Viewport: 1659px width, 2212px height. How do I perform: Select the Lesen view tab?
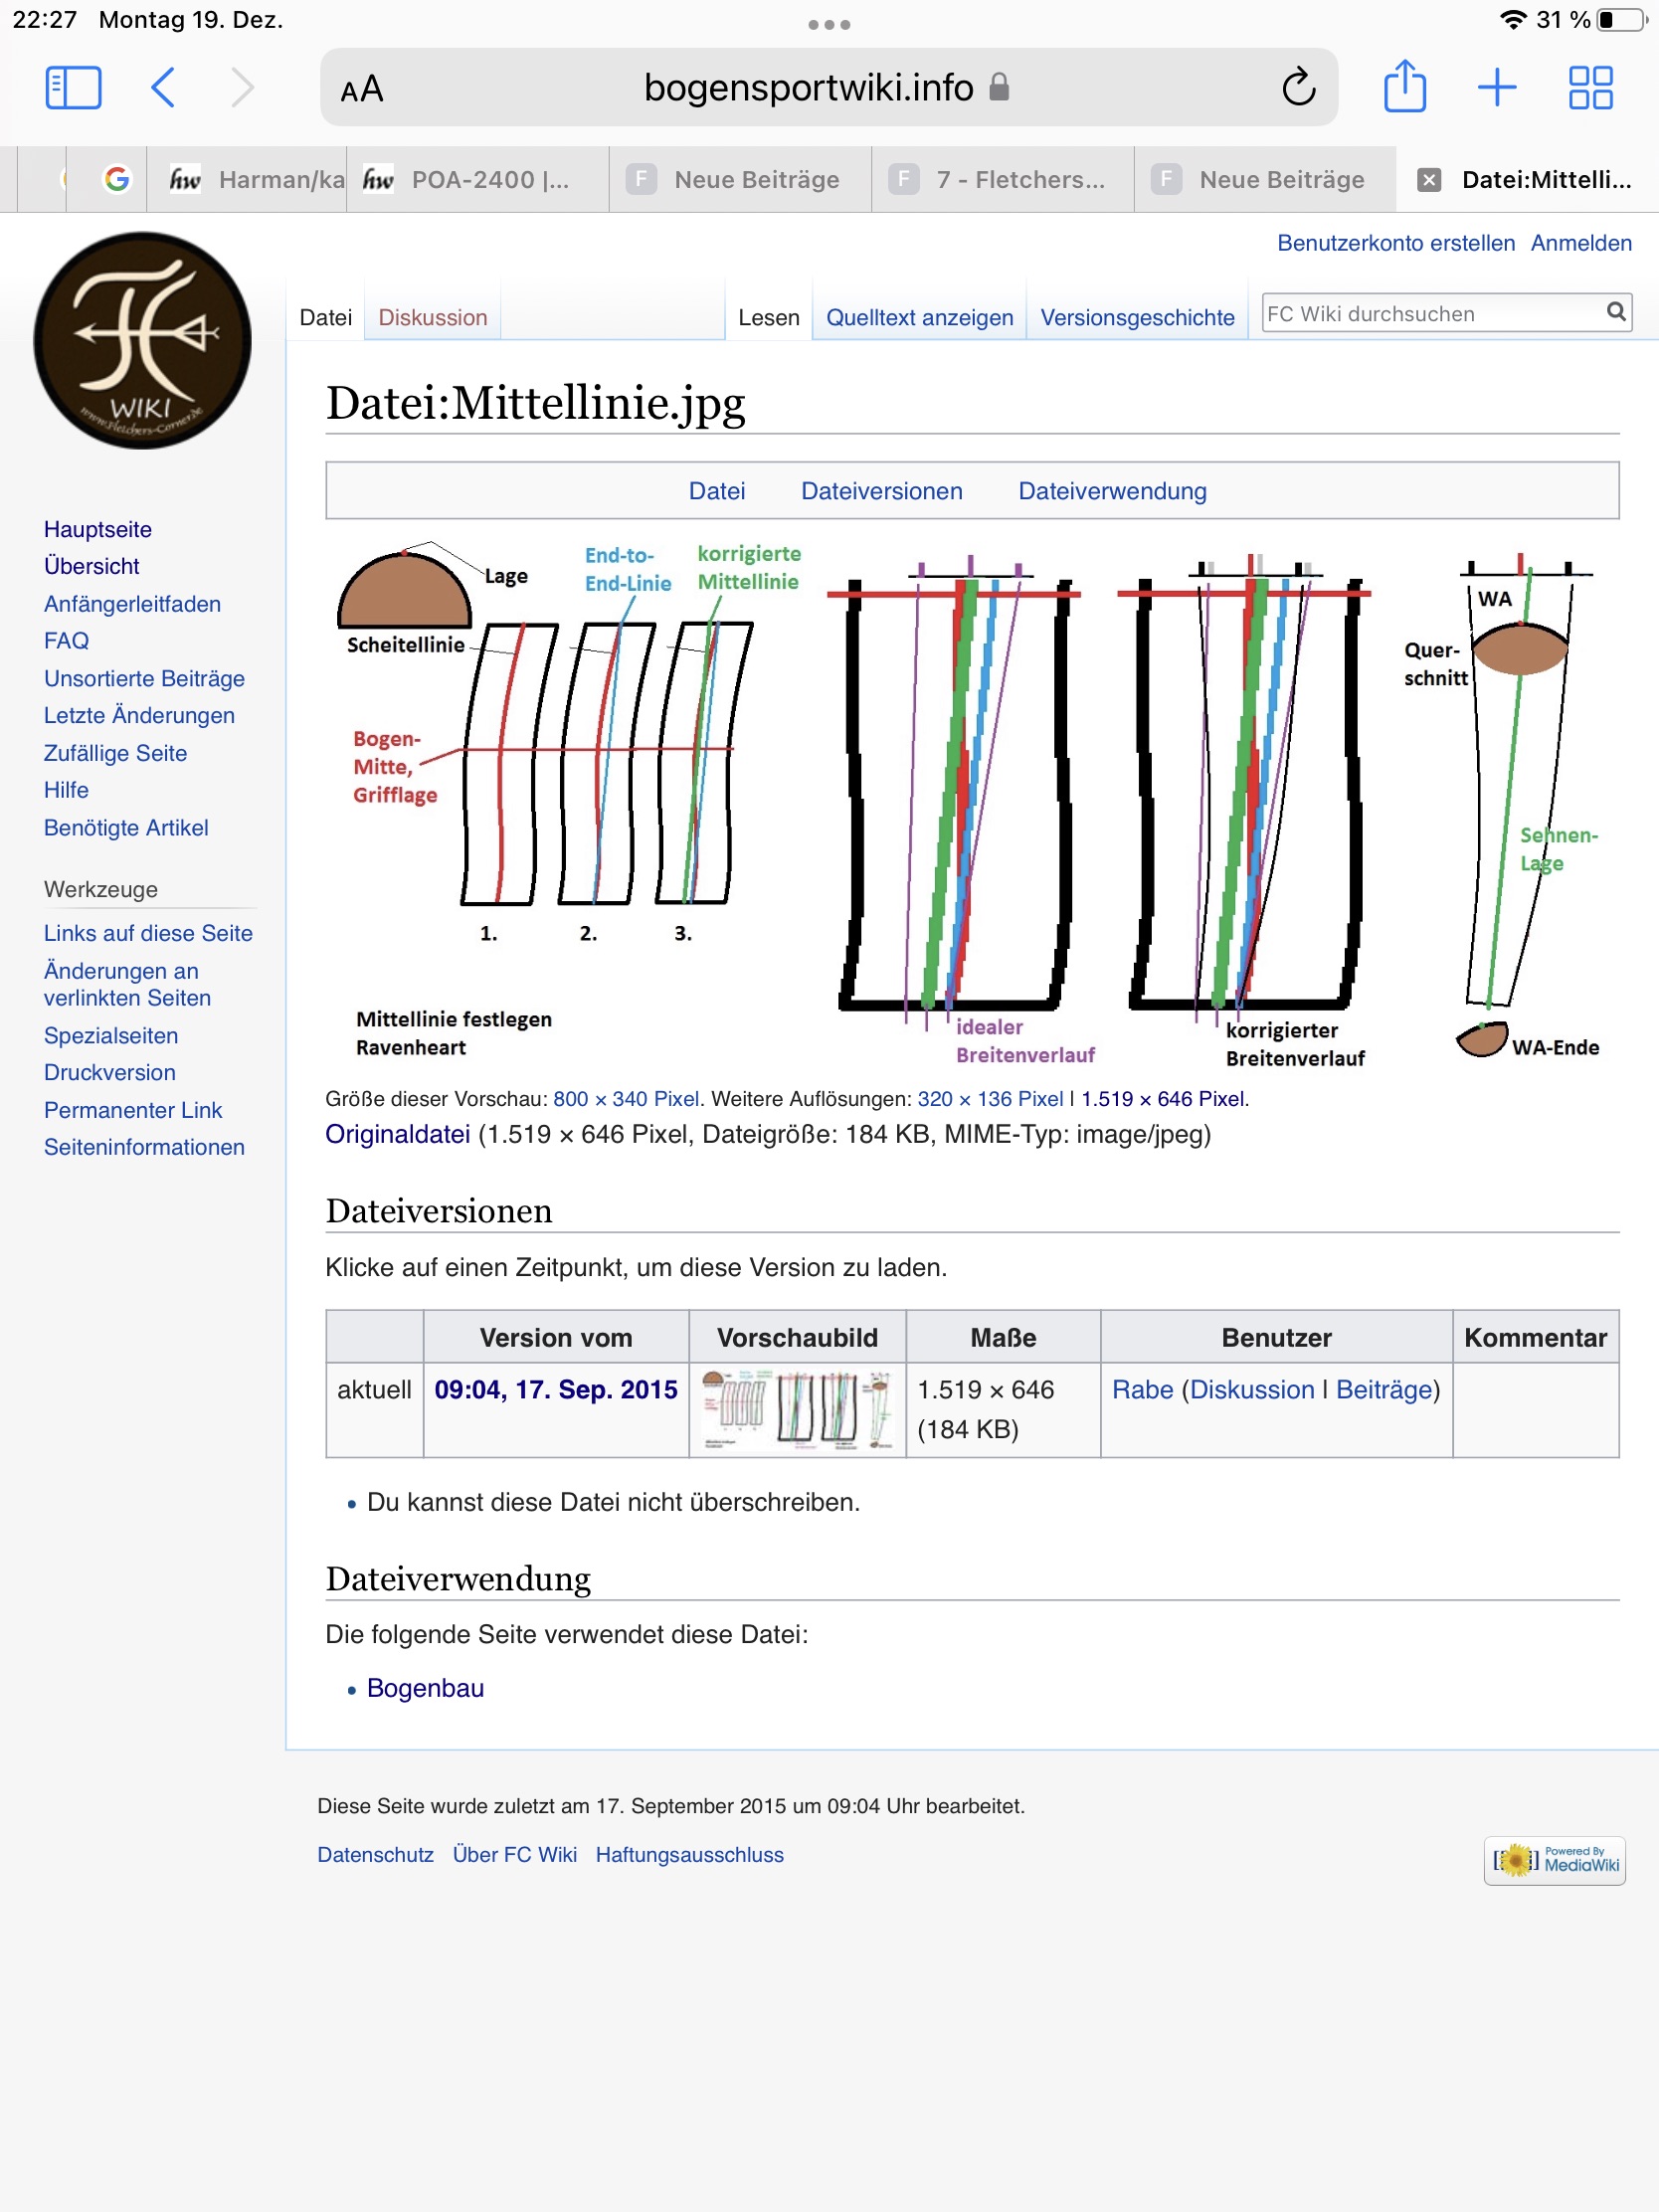pyautogui.click(x=769, y=318)
